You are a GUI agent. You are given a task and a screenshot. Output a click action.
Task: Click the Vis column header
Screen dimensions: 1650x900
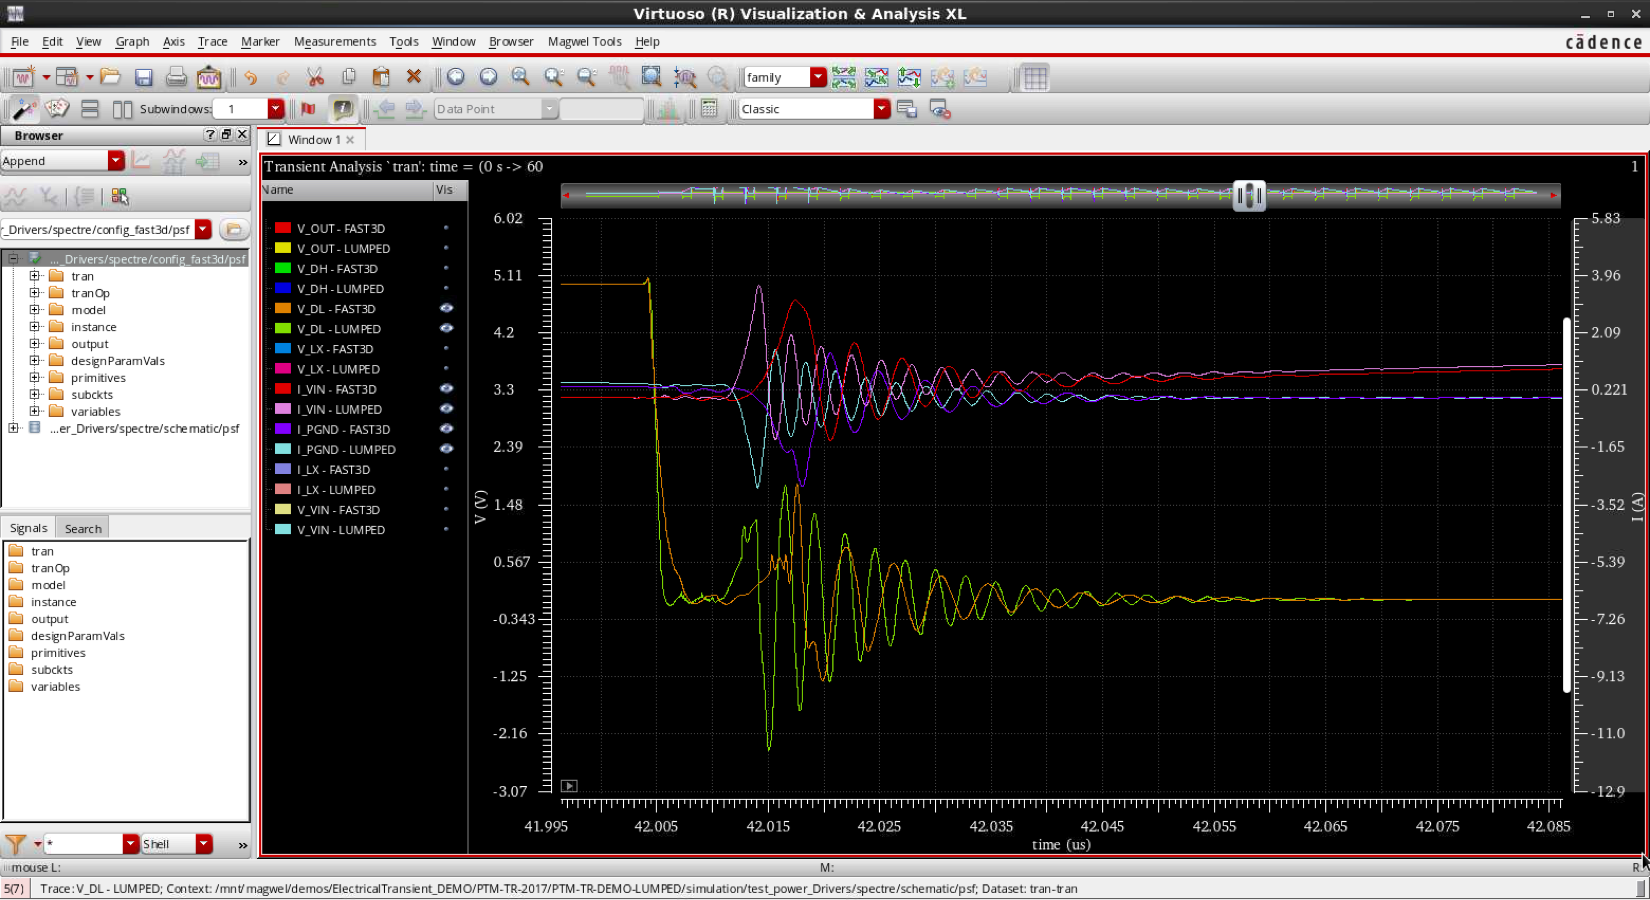[x=449, y=190]
